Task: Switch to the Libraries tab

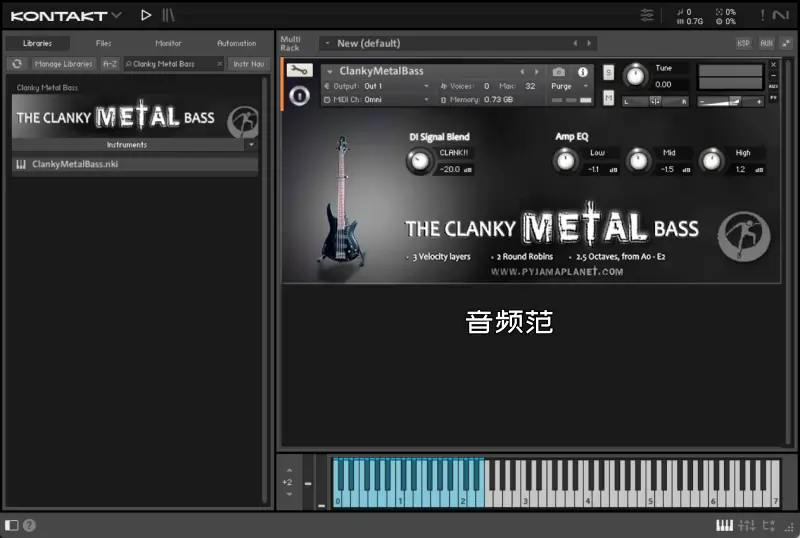Action: coord(37,43)
